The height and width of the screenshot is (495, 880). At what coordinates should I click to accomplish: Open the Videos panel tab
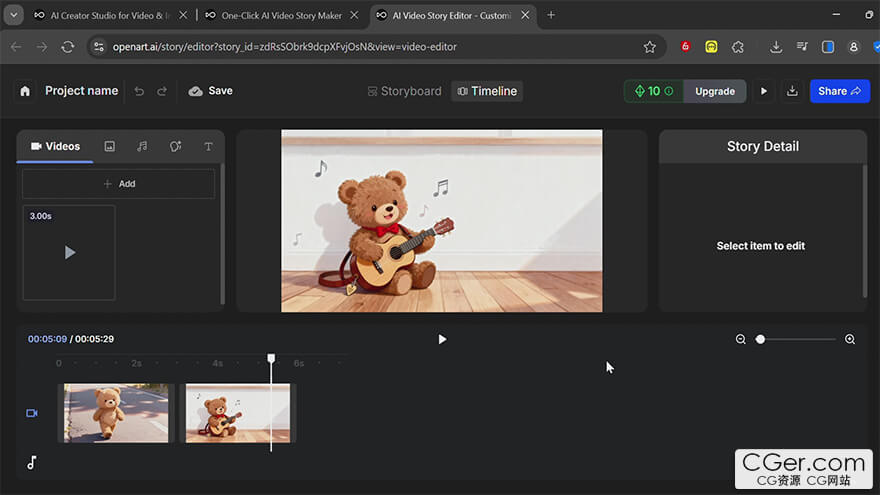pyautogui.click(x=55, y=146)
